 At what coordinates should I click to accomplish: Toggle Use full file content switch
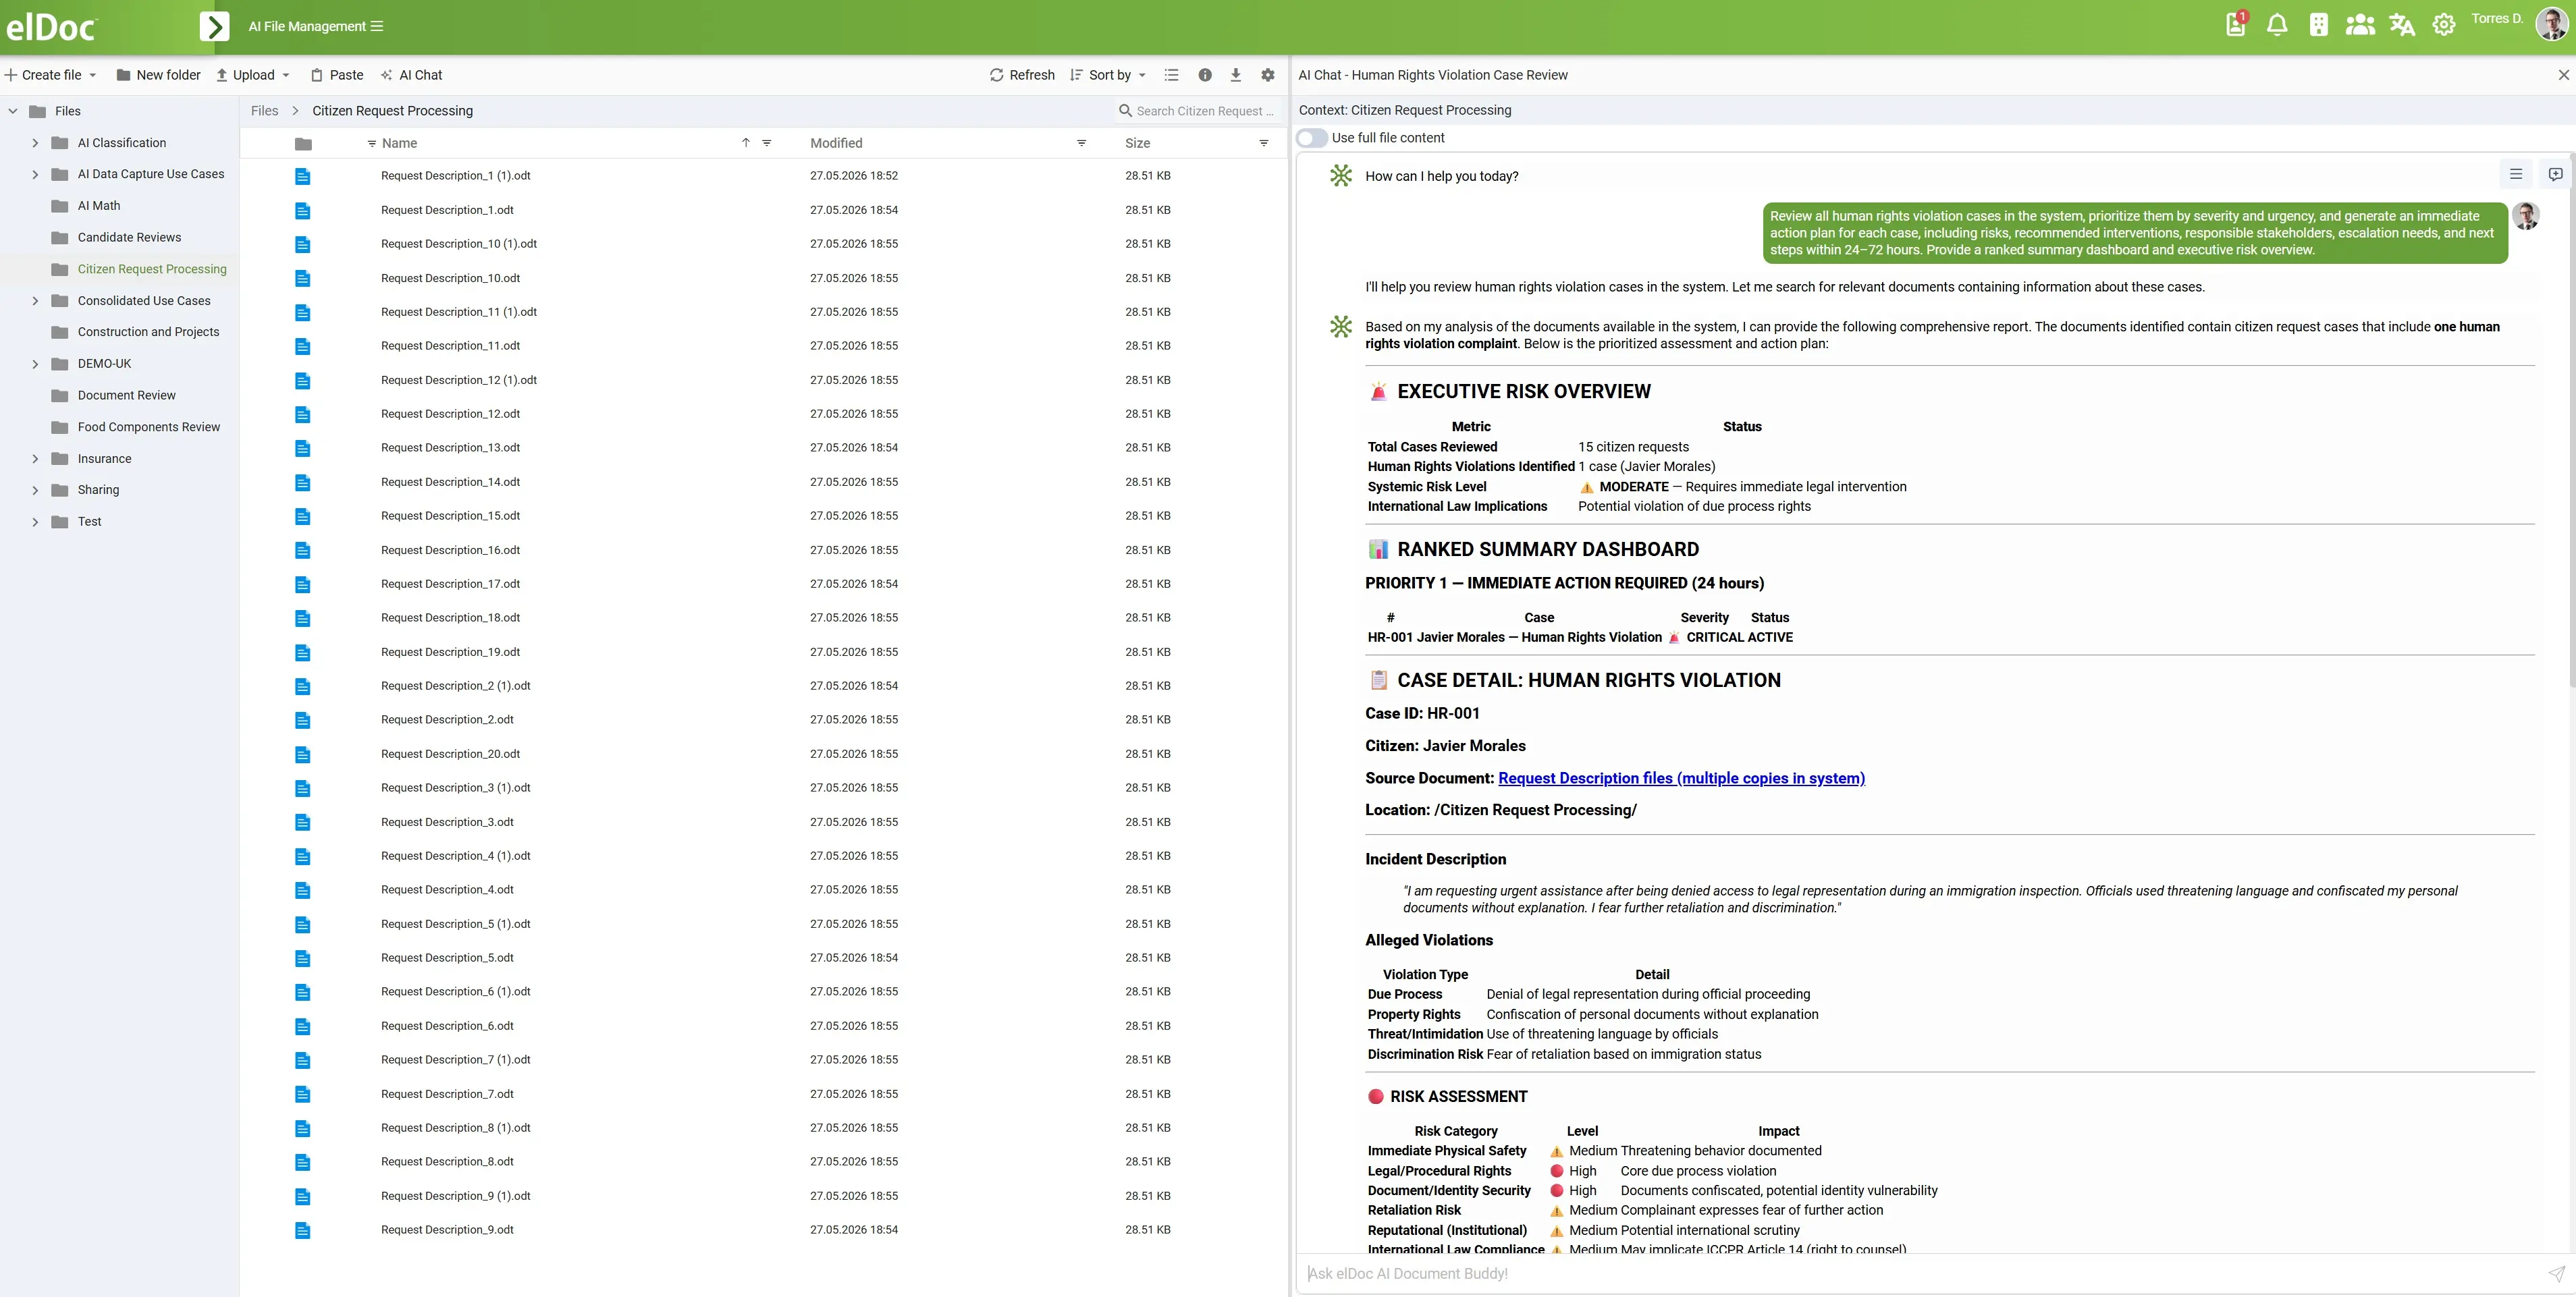[1312, 138]
